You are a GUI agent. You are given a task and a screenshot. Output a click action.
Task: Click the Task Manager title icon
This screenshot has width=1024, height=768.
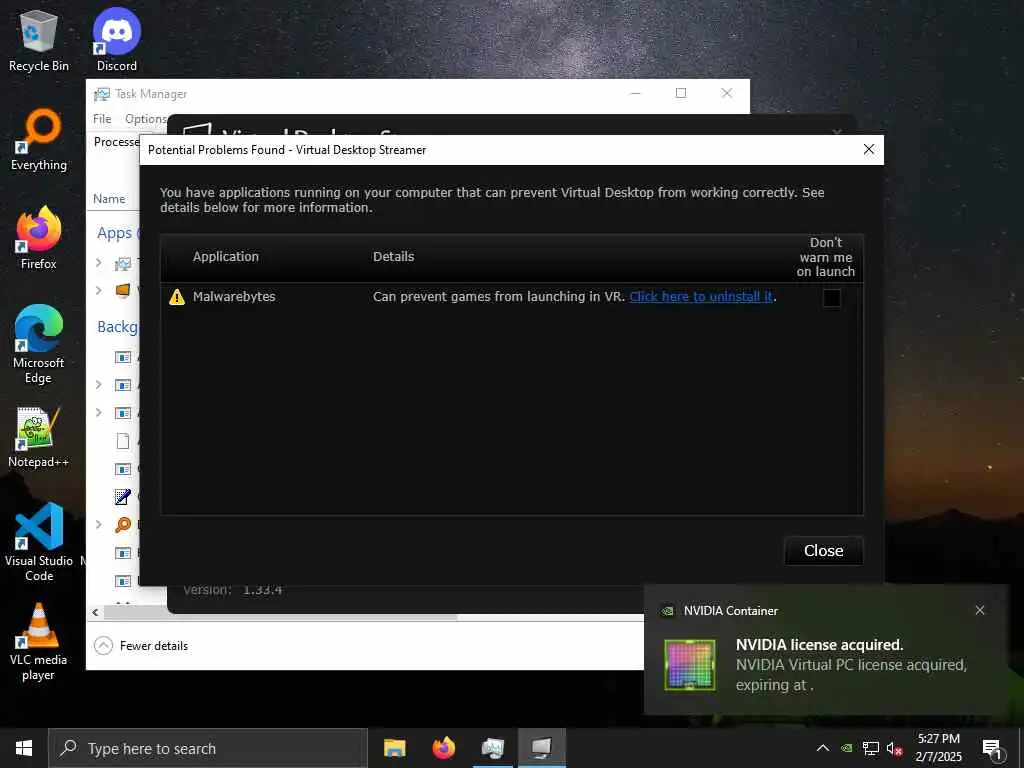[101, 94]
